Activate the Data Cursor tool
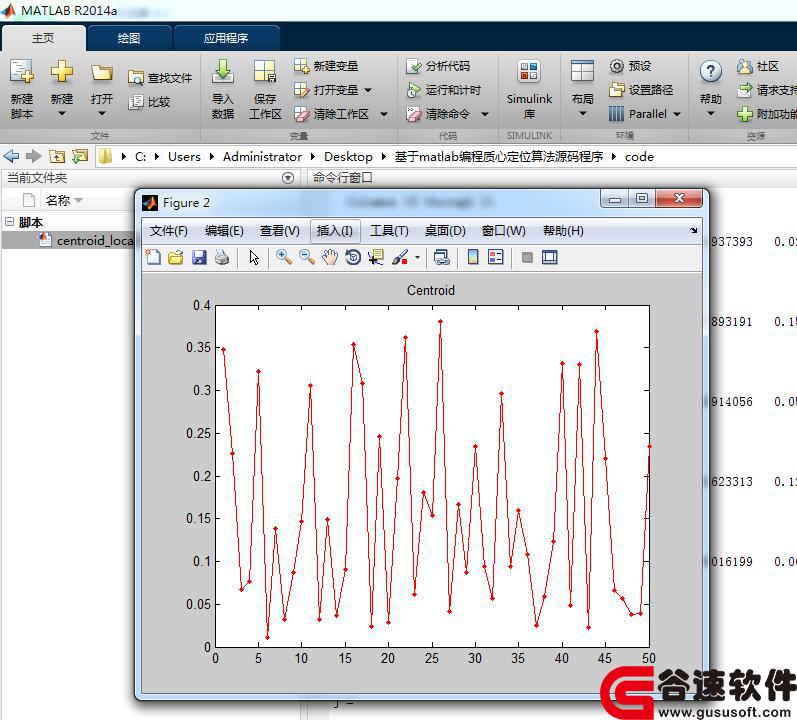797x720 pixels. tap(376, 257)
